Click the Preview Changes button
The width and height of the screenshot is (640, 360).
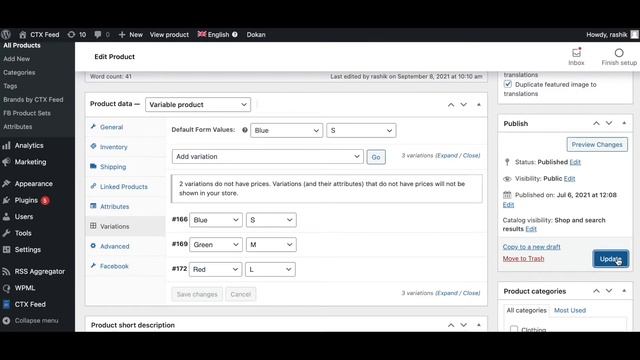coord(597,144)
